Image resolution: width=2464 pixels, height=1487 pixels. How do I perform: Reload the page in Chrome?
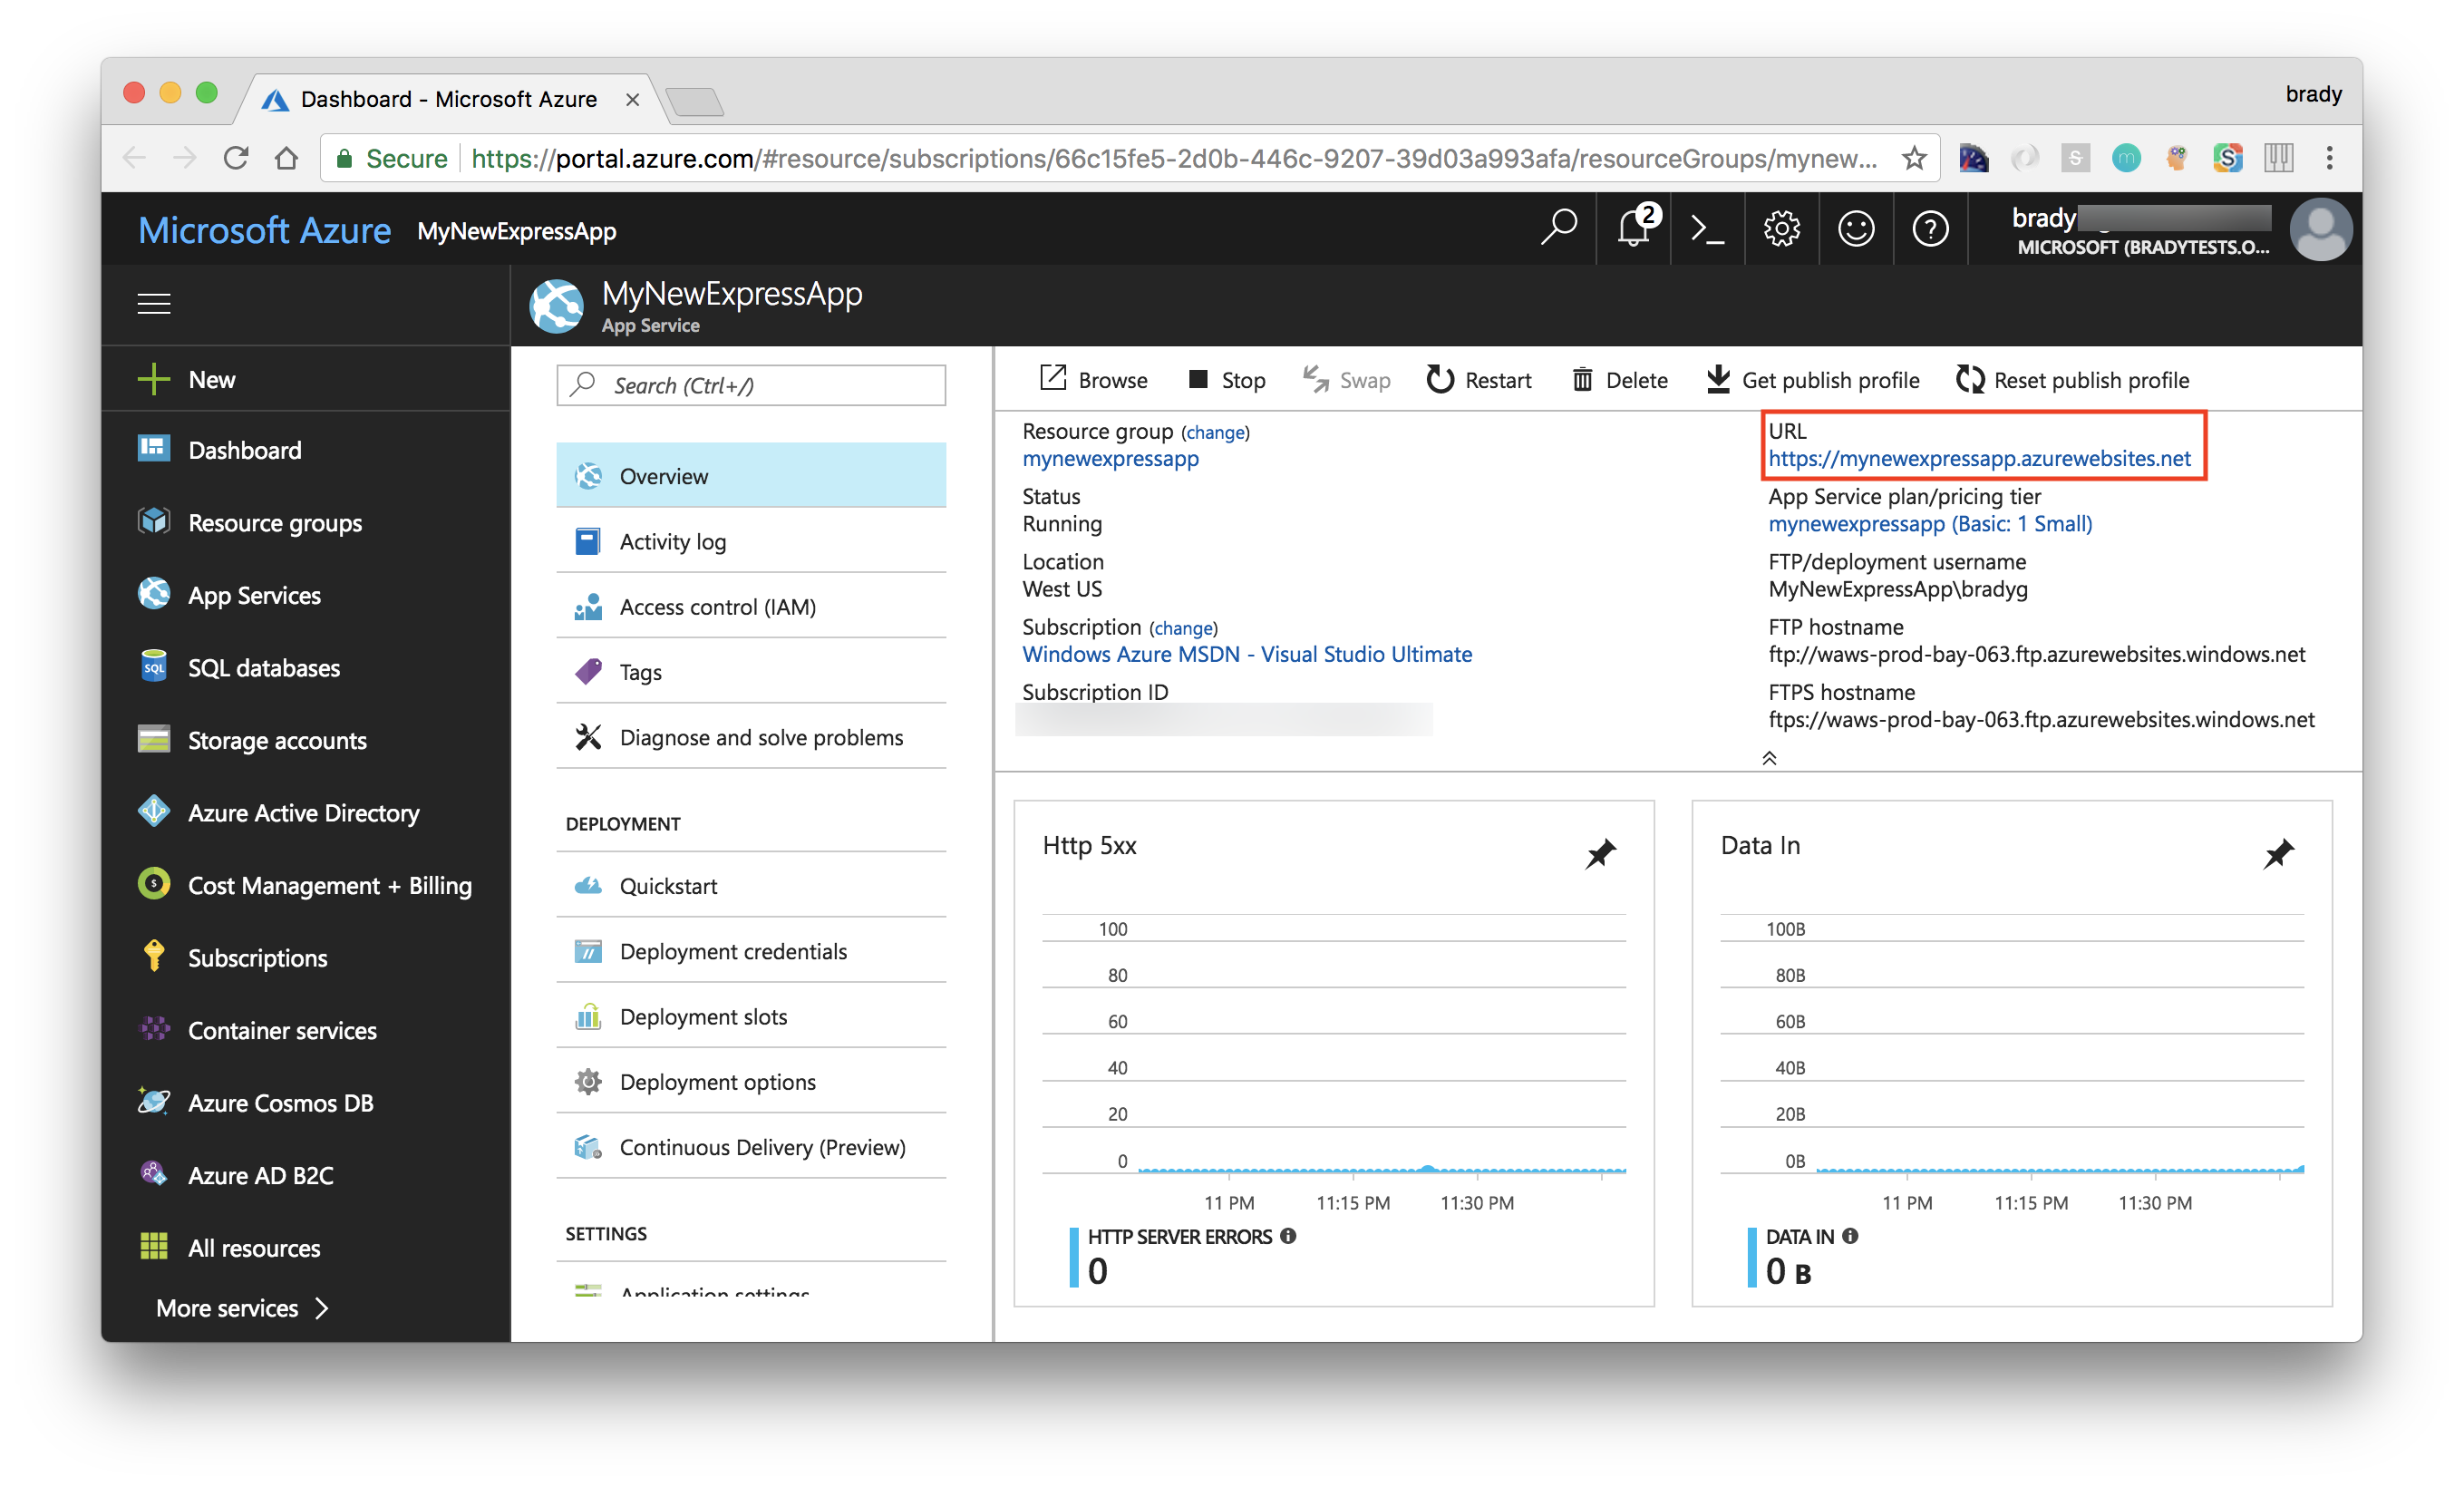(x=236, y=158)
